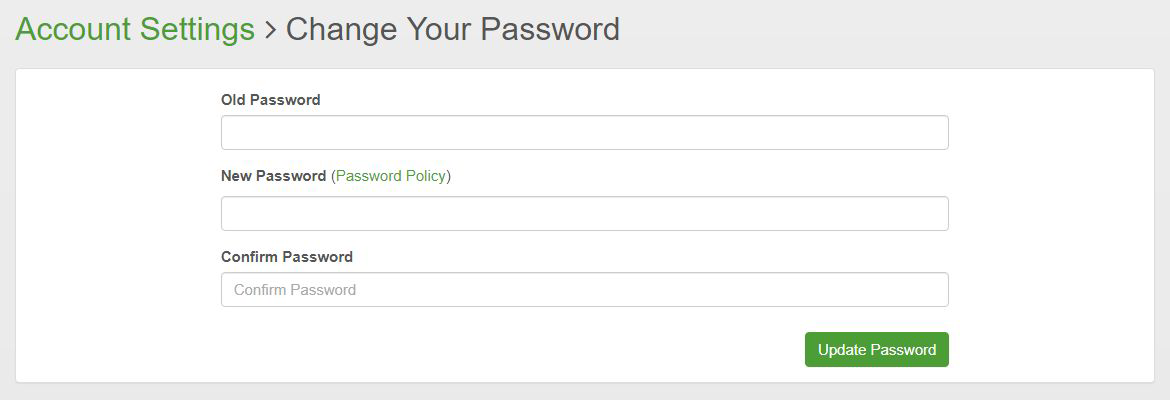This screenshot has width=1170, height=400.
Task: Click the box with Confirm Password placeholder
Action: 584,290
